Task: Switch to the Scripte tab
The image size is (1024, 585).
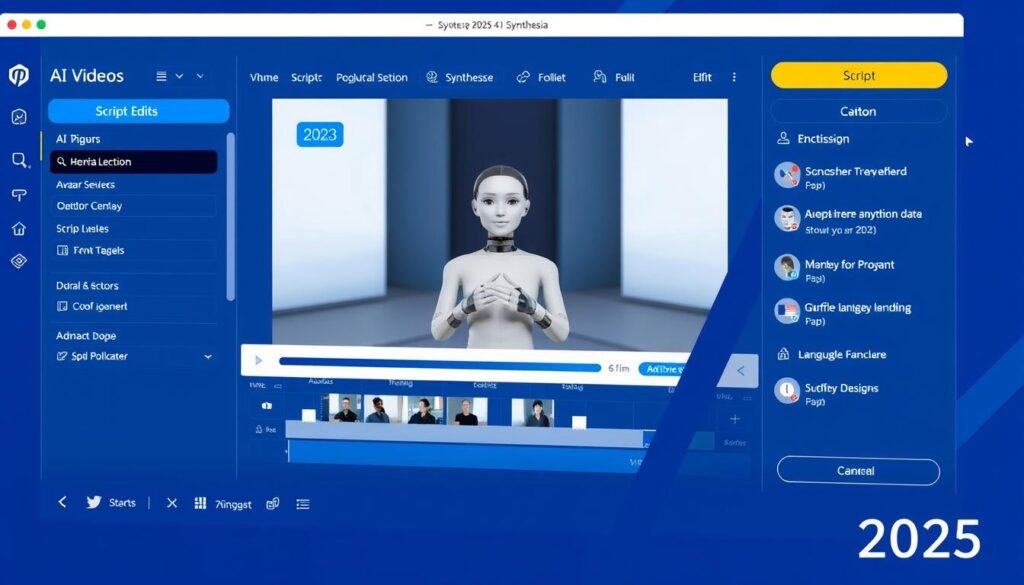Action: [307, 77]
